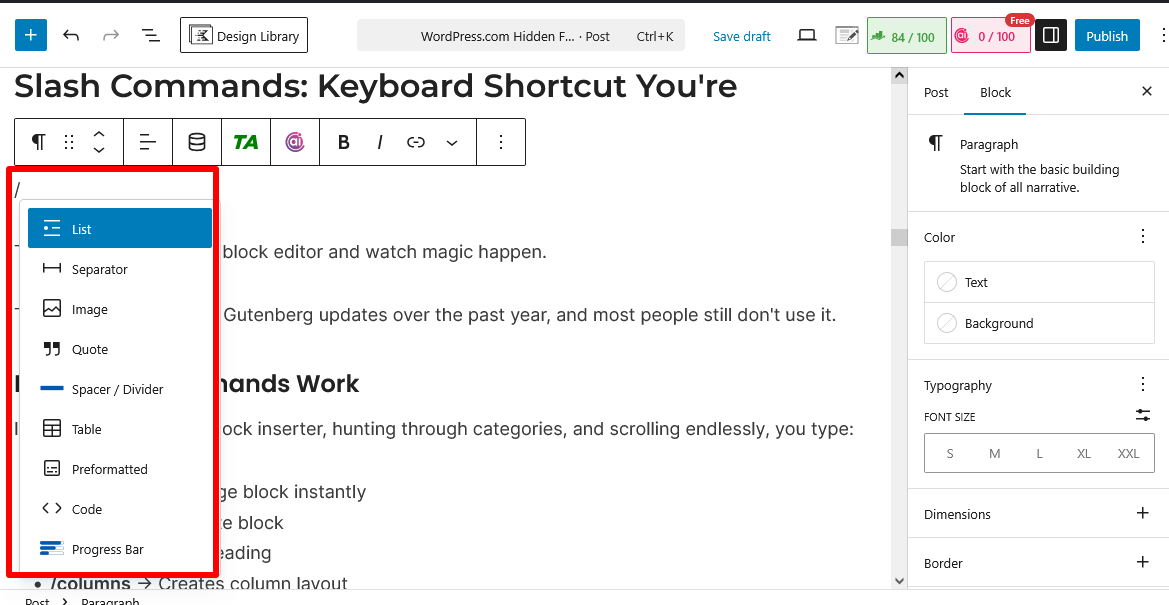The image size is (1169, 605).
Task: Open the block inserter with the plus icon
Action: (x=30, y=34)
